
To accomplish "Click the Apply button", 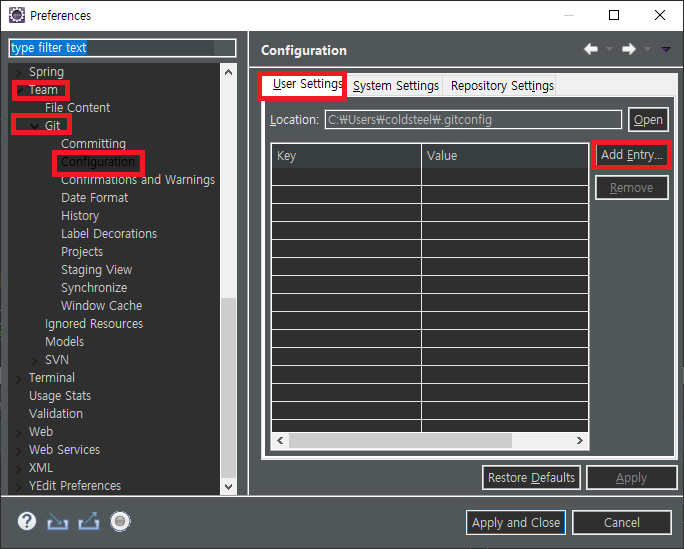I will pos(631,478).
